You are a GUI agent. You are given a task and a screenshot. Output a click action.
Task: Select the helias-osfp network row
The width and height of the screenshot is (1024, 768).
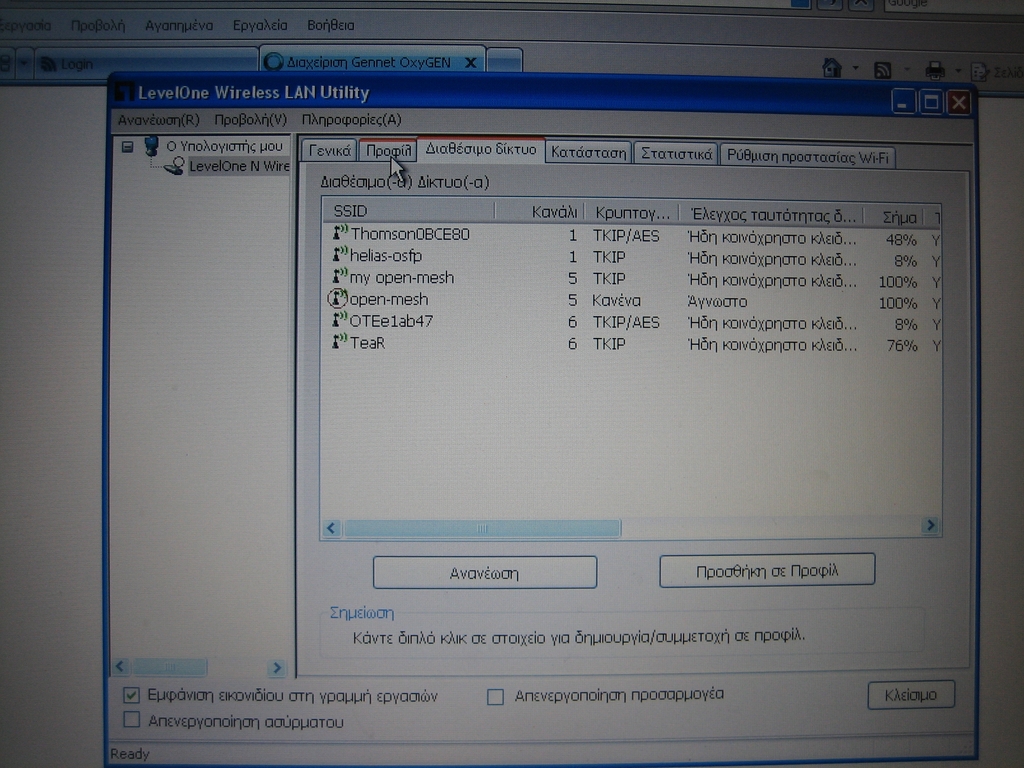632,258
